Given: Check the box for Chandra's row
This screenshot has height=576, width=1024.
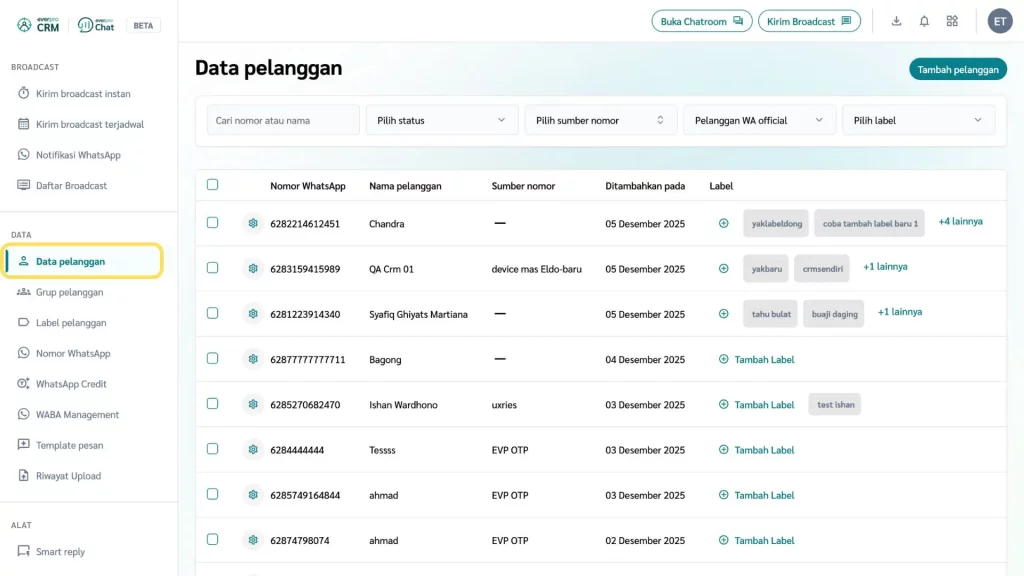Looking at the screenshot, I should (x=212, y=223).
